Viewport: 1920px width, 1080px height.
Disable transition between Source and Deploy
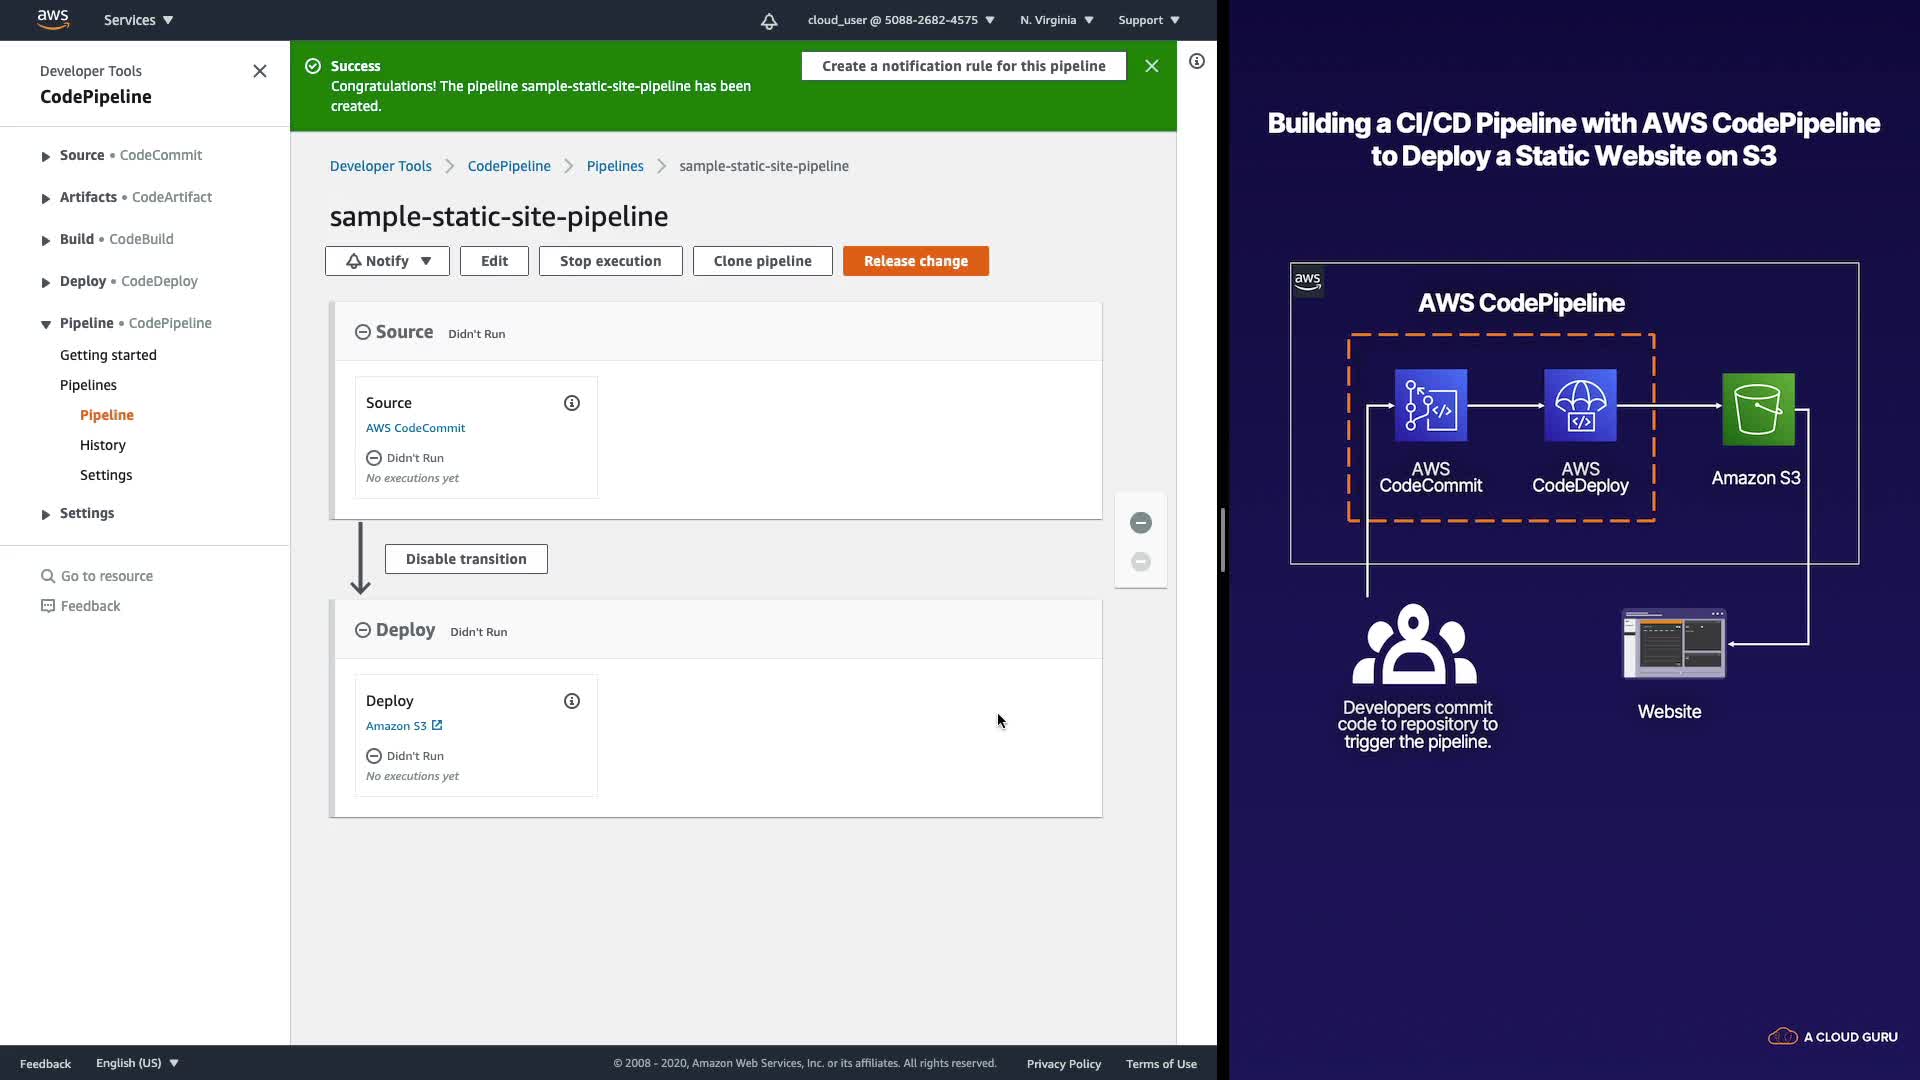point(466,559)
